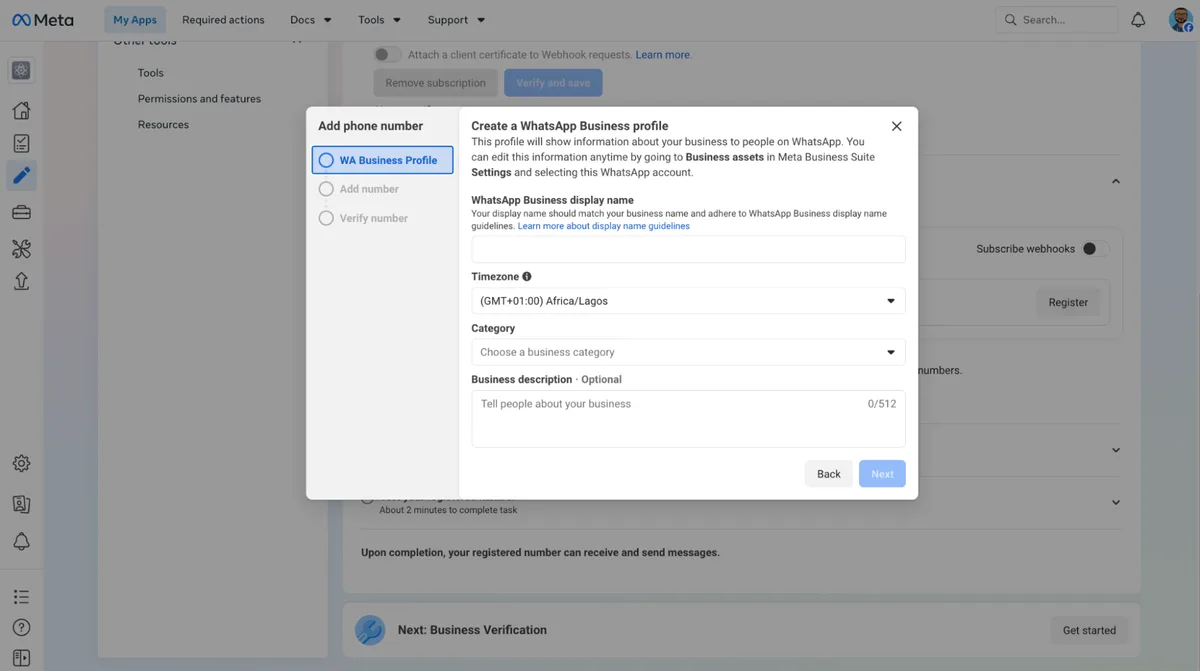
Task: Click the upload arrow icon in sidebar
Action: tap(21, 281)
